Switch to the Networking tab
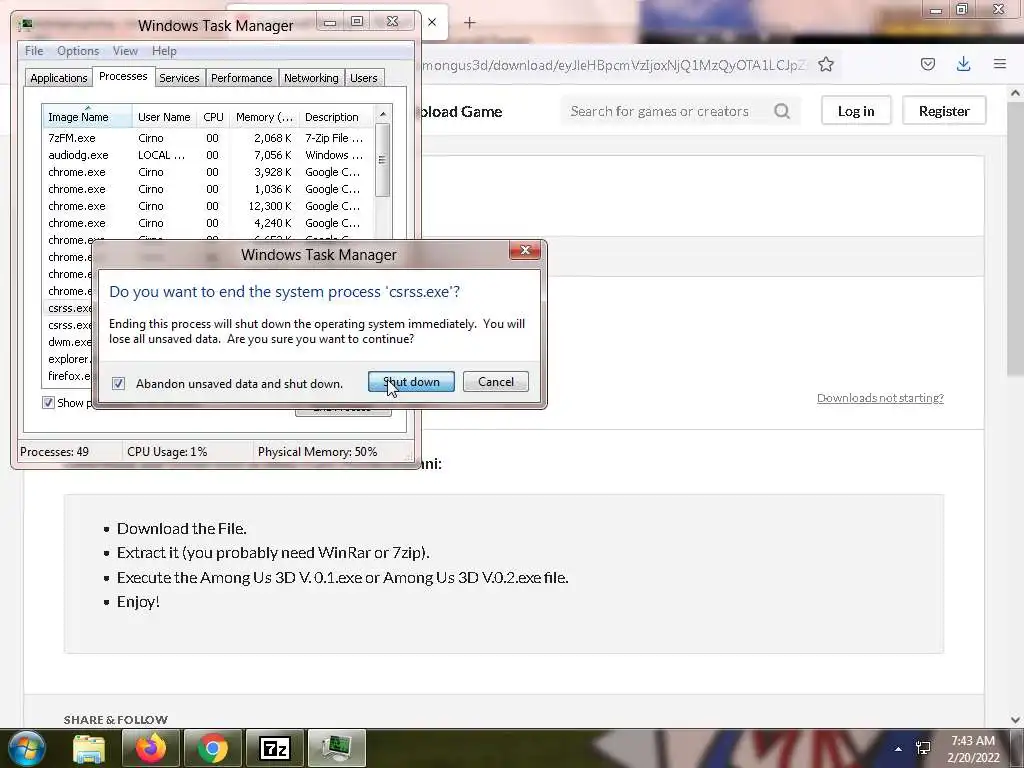Image resolution: width=1024 pixels, height=768 pixels. pyautogui.click(x=311, y=78)
